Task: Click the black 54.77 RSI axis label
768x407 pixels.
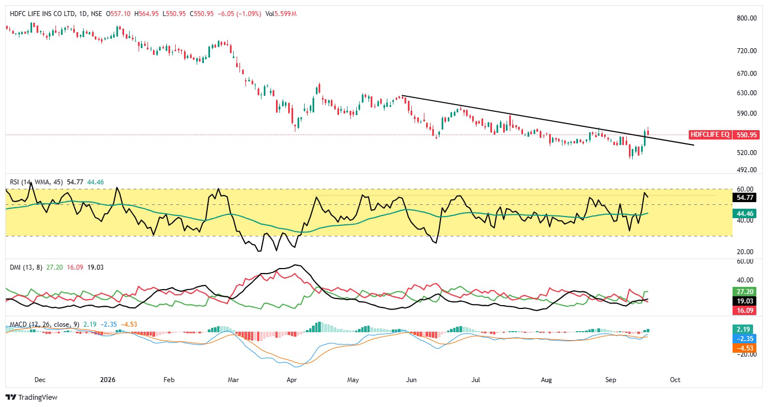Action: click(x=745, y=197)
